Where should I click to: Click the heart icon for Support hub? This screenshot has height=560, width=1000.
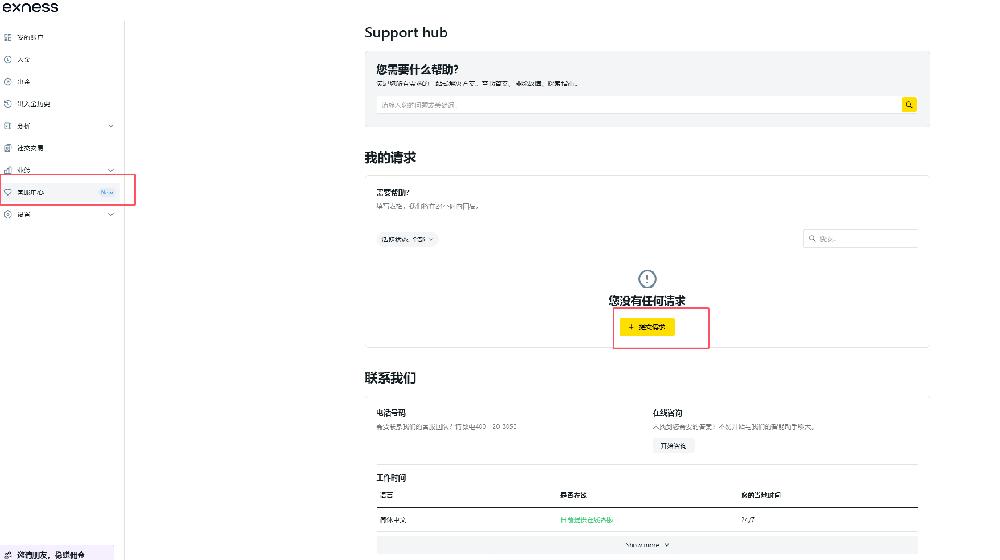(8, 192)
